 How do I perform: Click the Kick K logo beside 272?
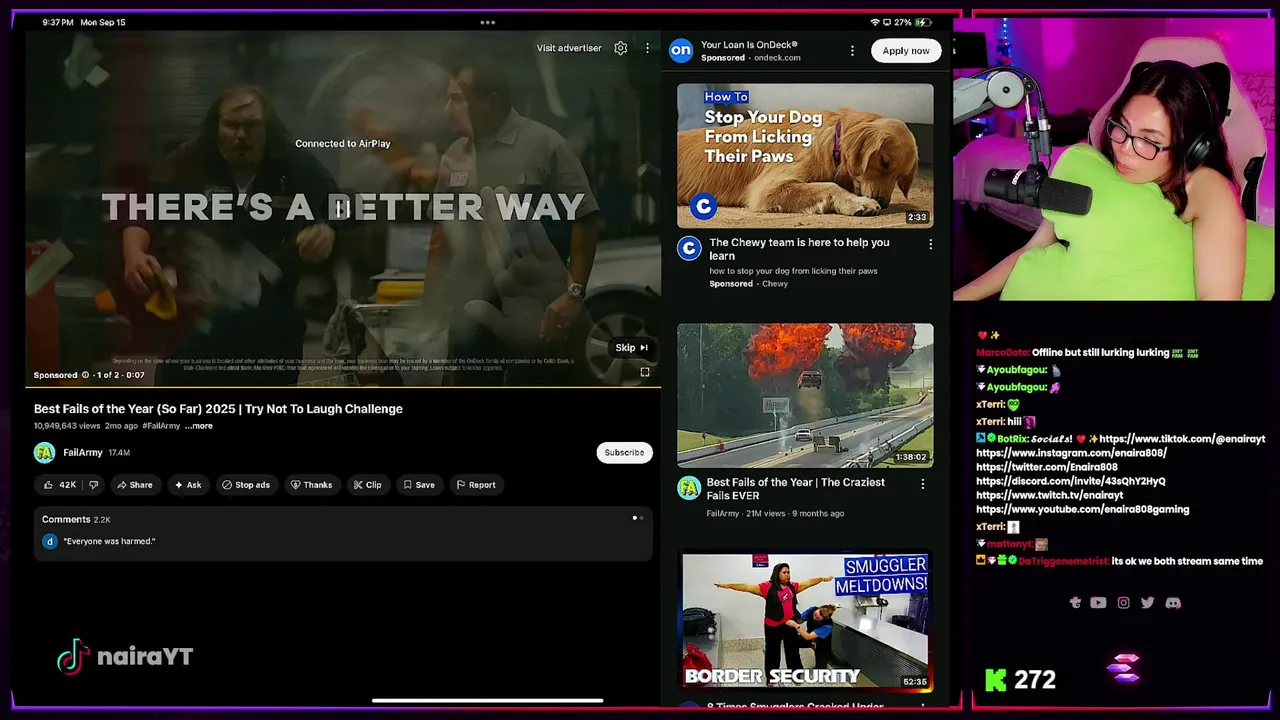tap(996, 680)
